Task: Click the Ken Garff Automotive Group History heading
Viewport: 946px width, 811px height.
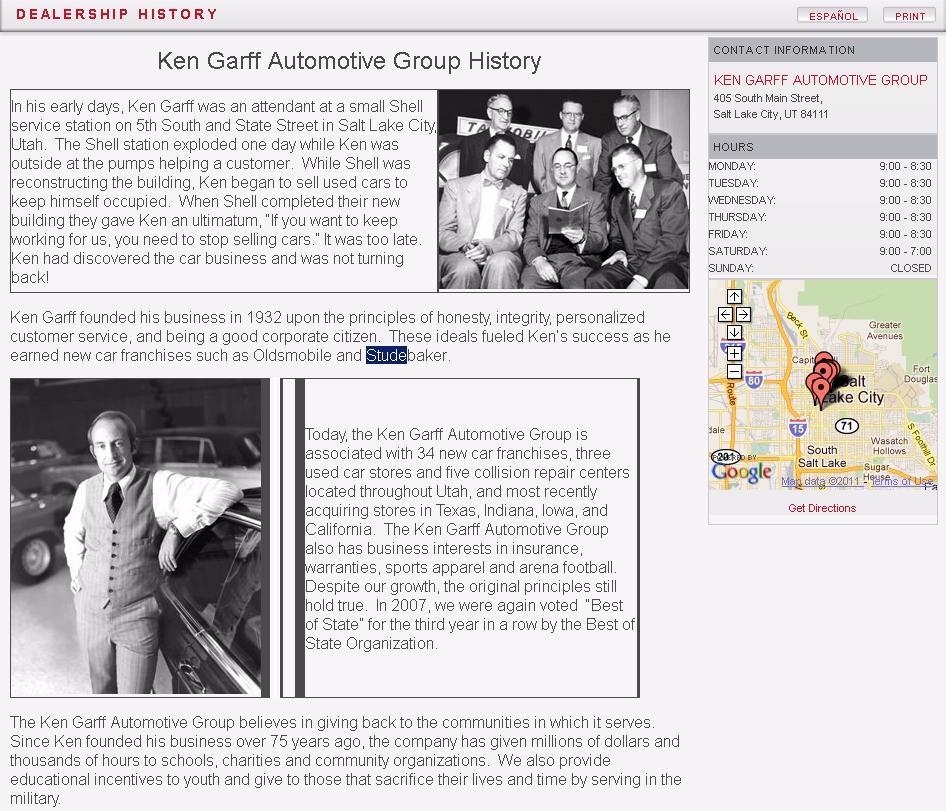Action: click(x=349, y=61)
